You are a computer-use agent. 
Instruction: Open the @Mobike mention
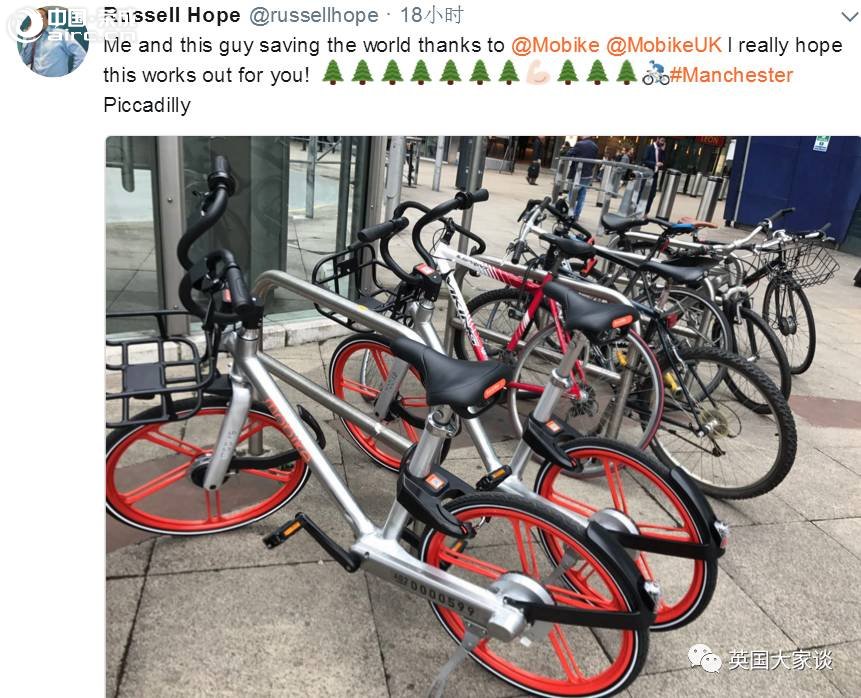click(x=555, y=45)
